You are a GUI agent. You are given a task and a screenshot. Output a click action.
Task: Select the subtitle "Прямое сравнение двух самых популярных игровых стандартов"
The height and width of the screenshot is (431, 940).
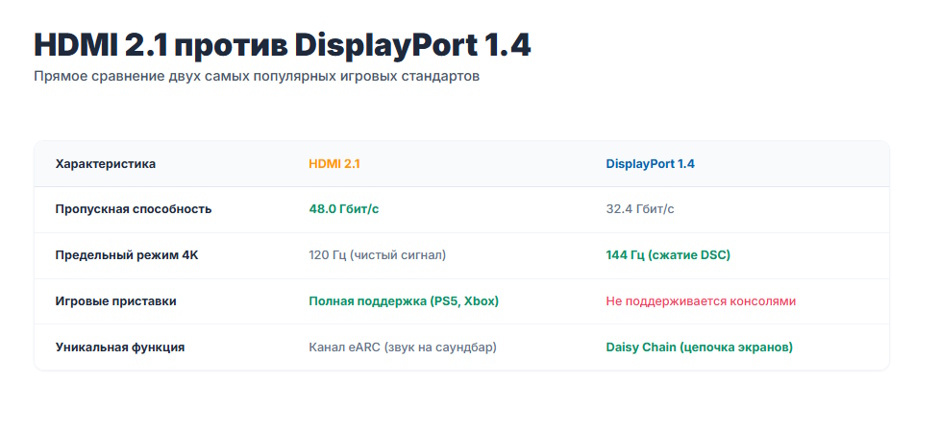257,77
